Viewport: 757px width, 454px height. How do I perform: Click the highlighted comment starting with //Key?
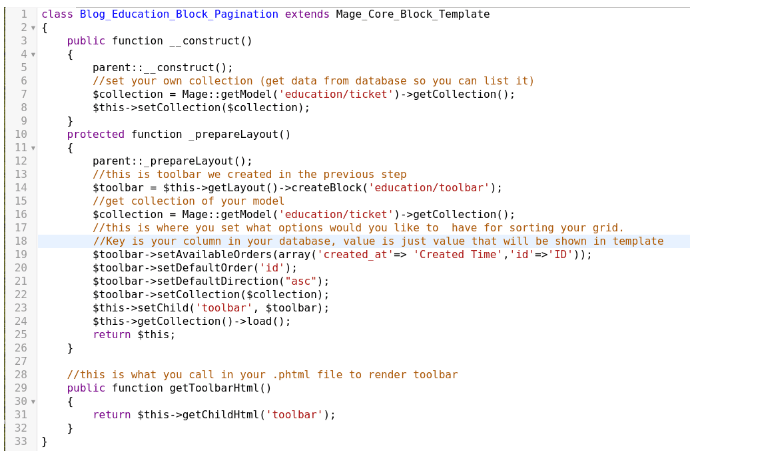(377, 241)
